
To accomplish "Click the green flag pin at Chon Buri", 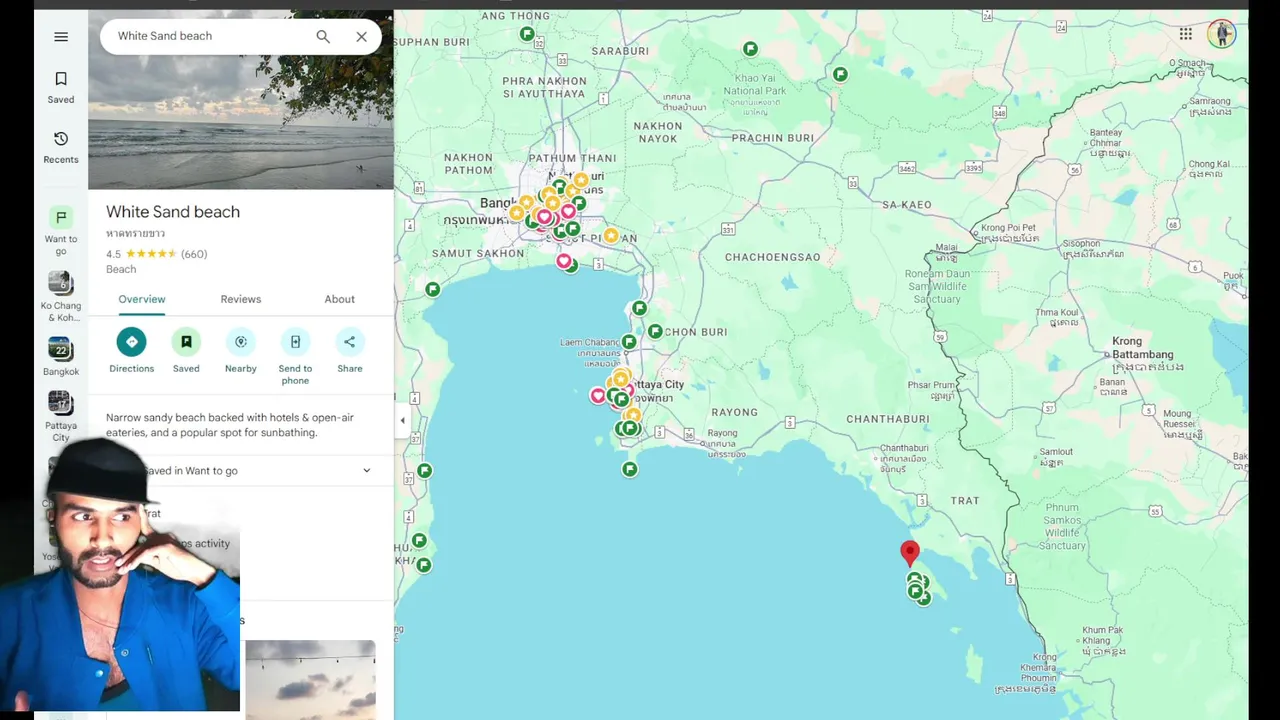I will click(655, 331).
